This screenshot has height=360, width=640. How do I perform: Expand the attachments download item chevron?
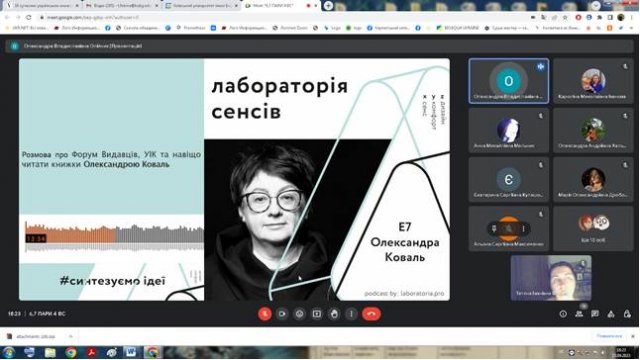pyautogui.click(x=71, y=337)
